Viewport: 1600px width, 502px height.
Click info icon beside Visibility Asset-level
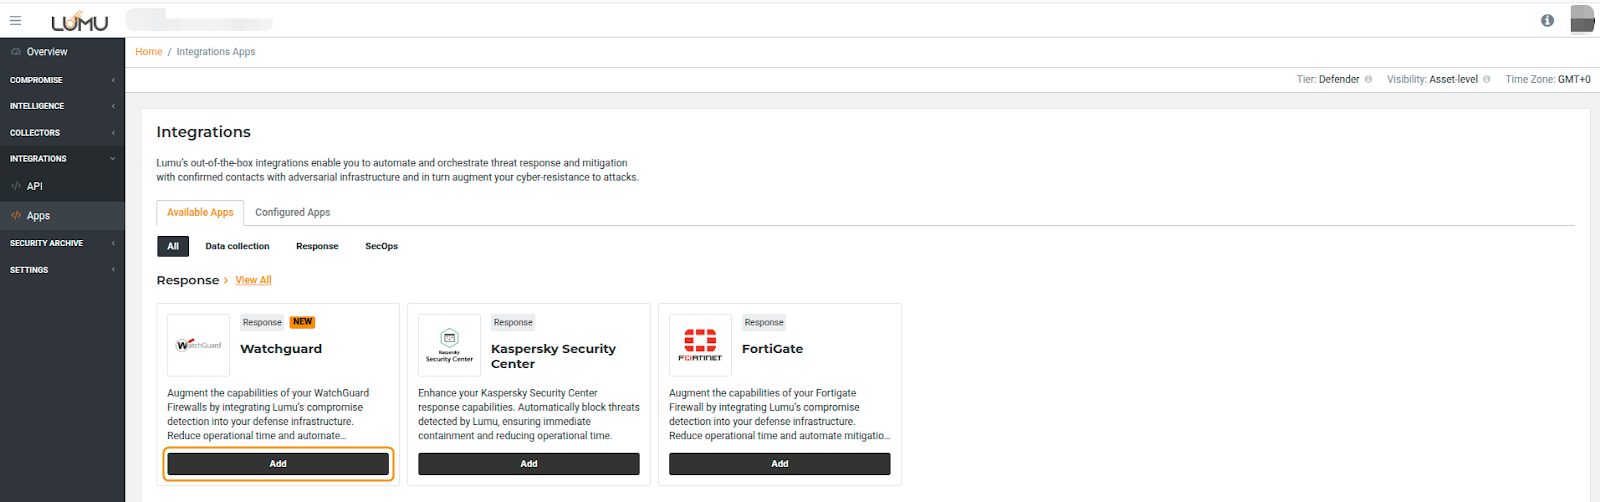click(1486, 80)
